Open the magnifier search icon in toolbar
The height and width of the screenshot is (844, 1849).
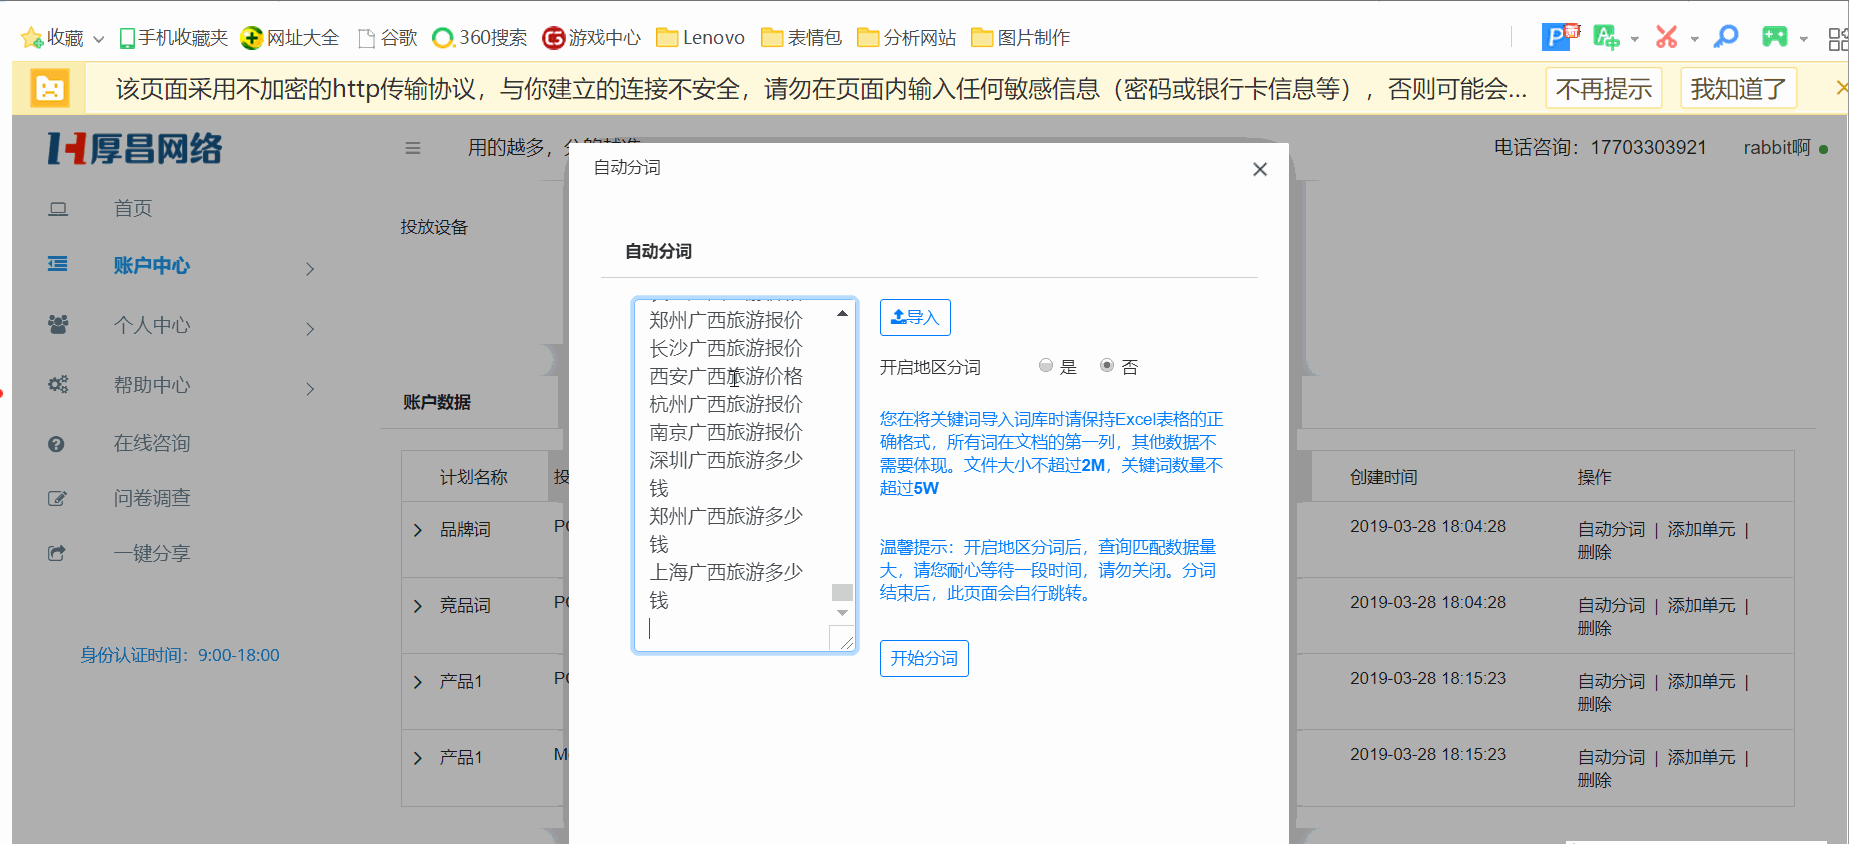(1726, 38)
